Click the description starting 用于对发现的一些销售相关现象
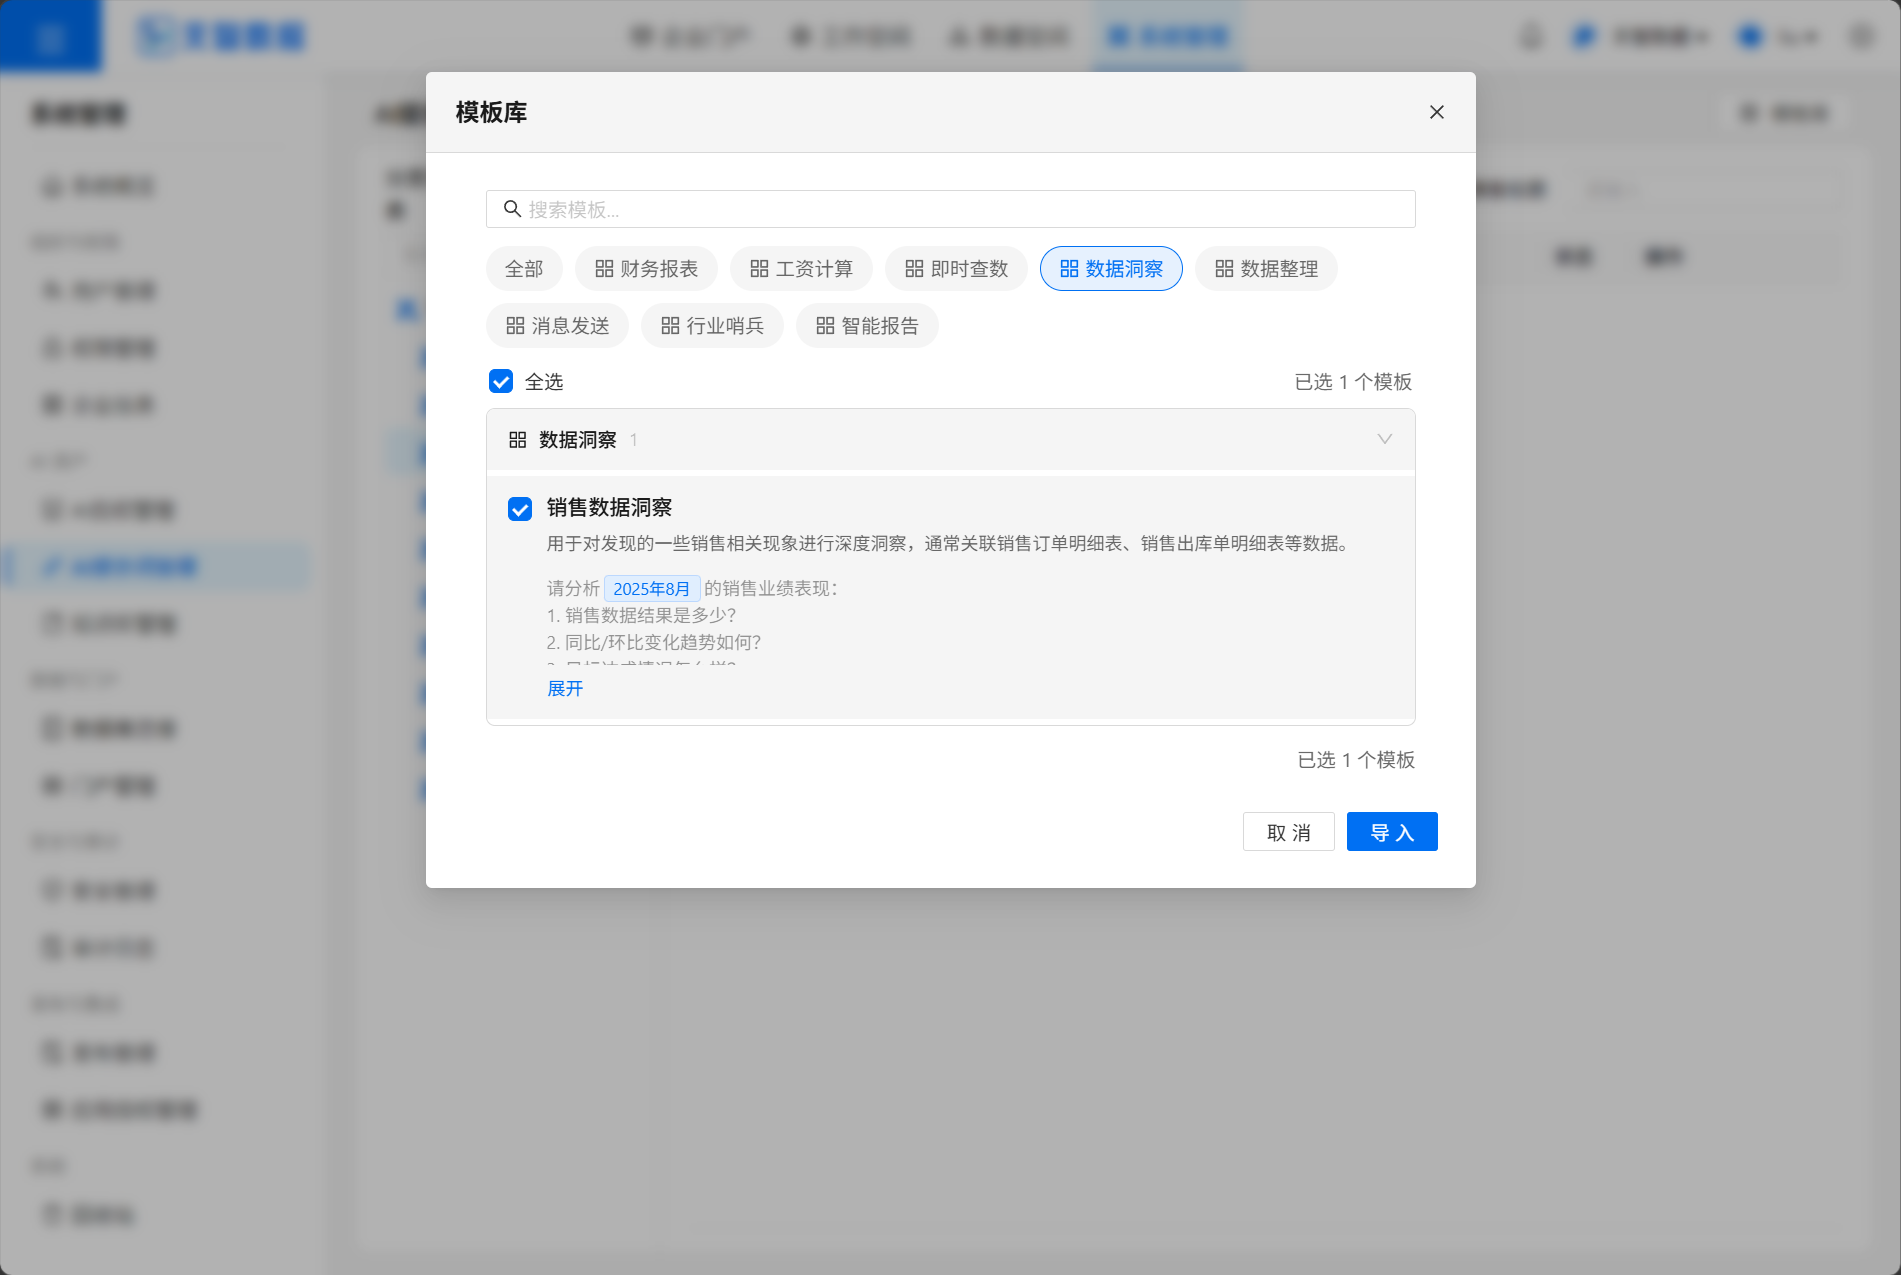 point(950,543)
